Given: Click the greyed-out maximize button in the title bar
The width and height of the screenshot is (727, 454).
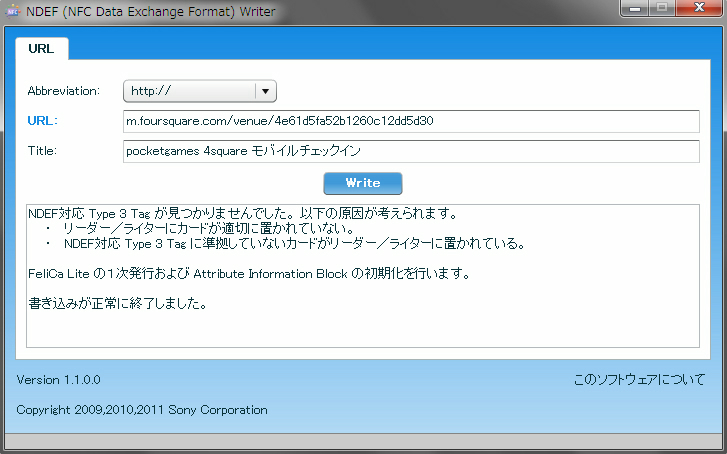Looking at the screenshot, I should click(x=662, y=8).
